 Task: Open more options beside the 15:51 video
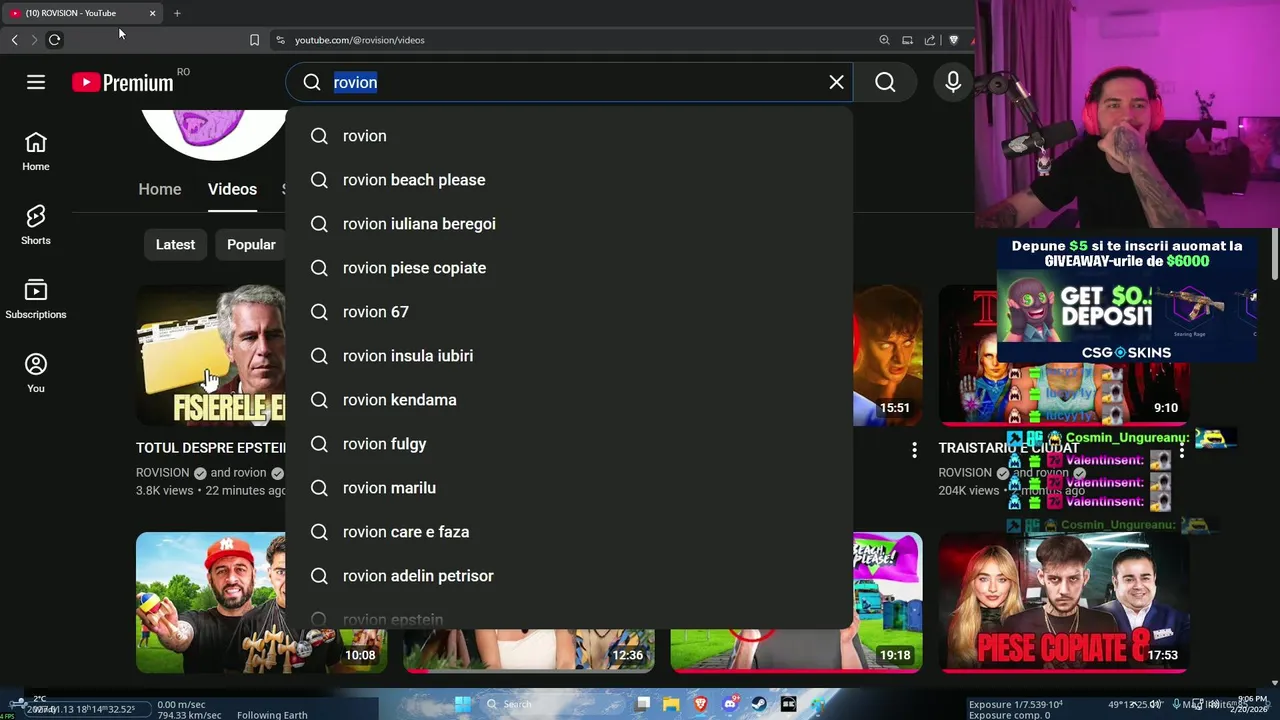[914, 451]
